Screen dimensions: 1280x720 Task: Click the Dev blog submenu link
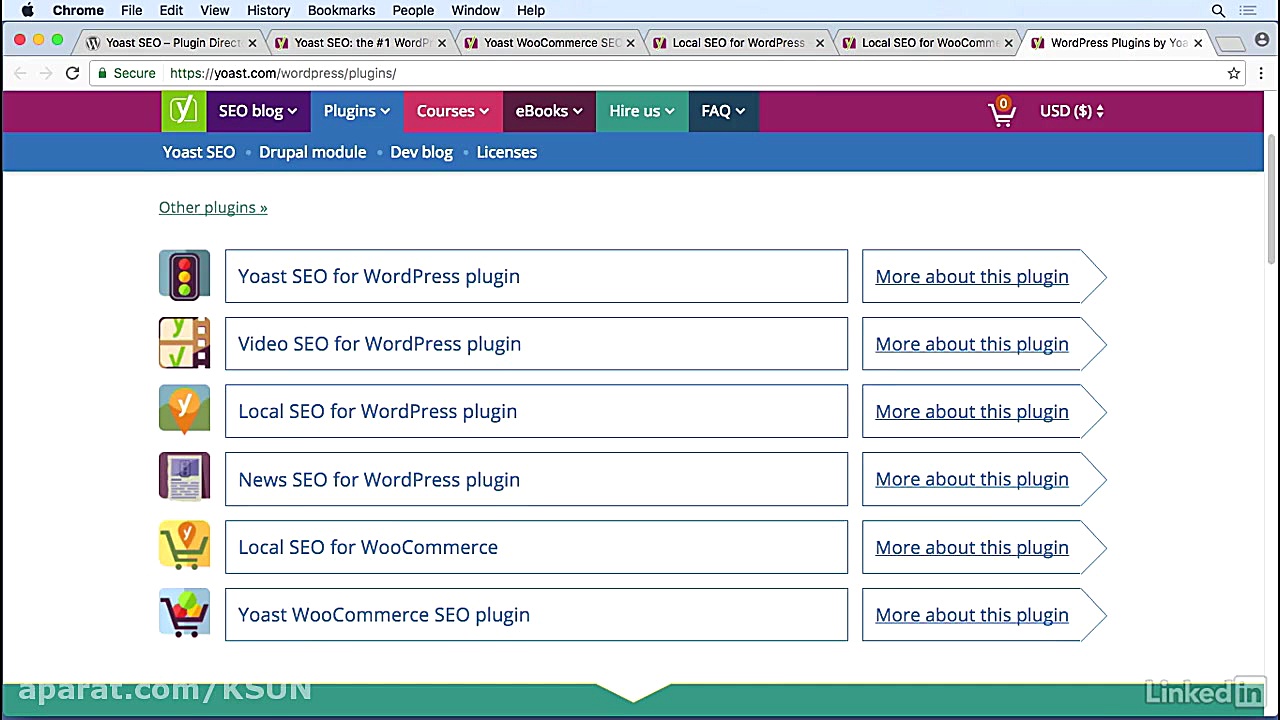(421, 152)
